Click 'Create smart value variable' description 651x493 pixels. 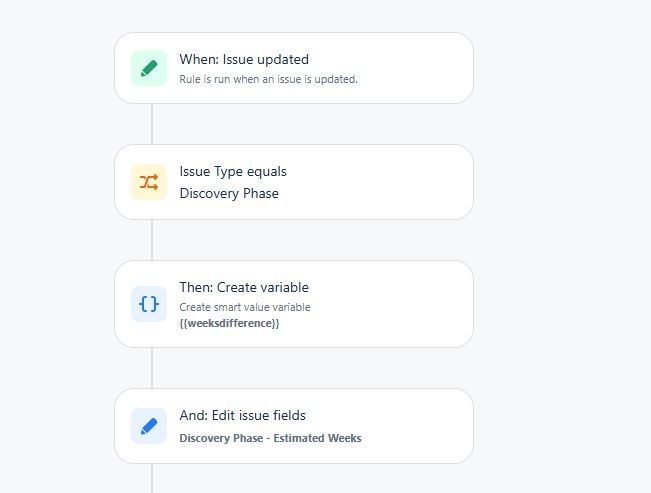click(245, 307)
